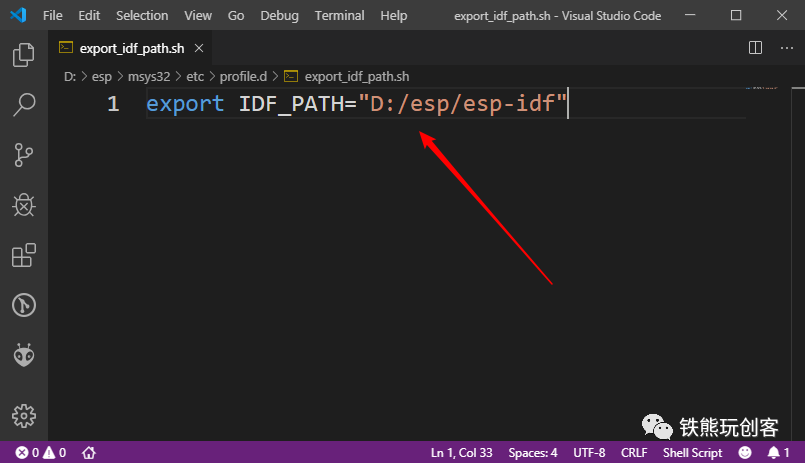Open the Extensions view icon
Viewport: 805px width, 463px height.
(24, 255)
